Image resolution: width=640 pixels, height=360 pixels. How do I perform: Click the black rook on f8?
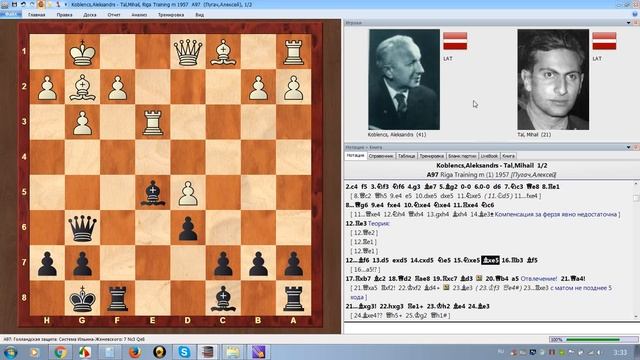118,298
